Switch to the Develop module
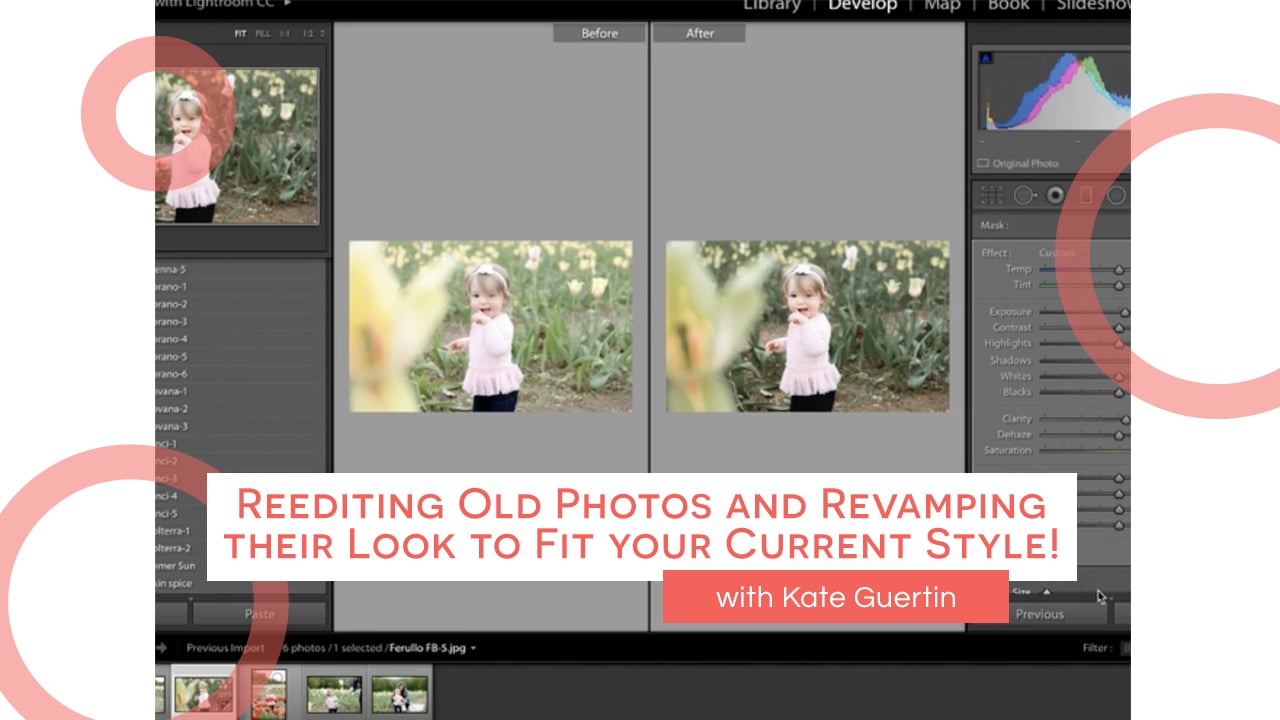This screenshot has width=1280, height=720. click(862, 5)
